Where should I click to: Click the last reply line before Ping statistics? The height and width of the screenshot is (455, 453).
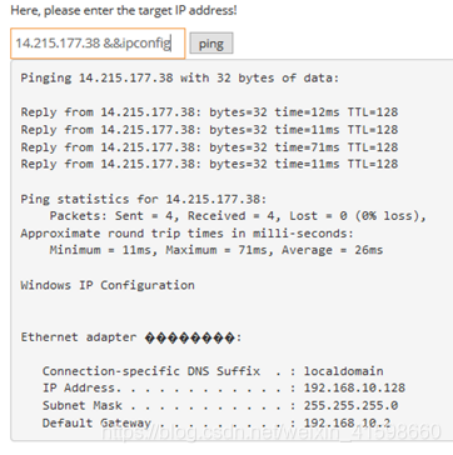(x=209, y=164)
